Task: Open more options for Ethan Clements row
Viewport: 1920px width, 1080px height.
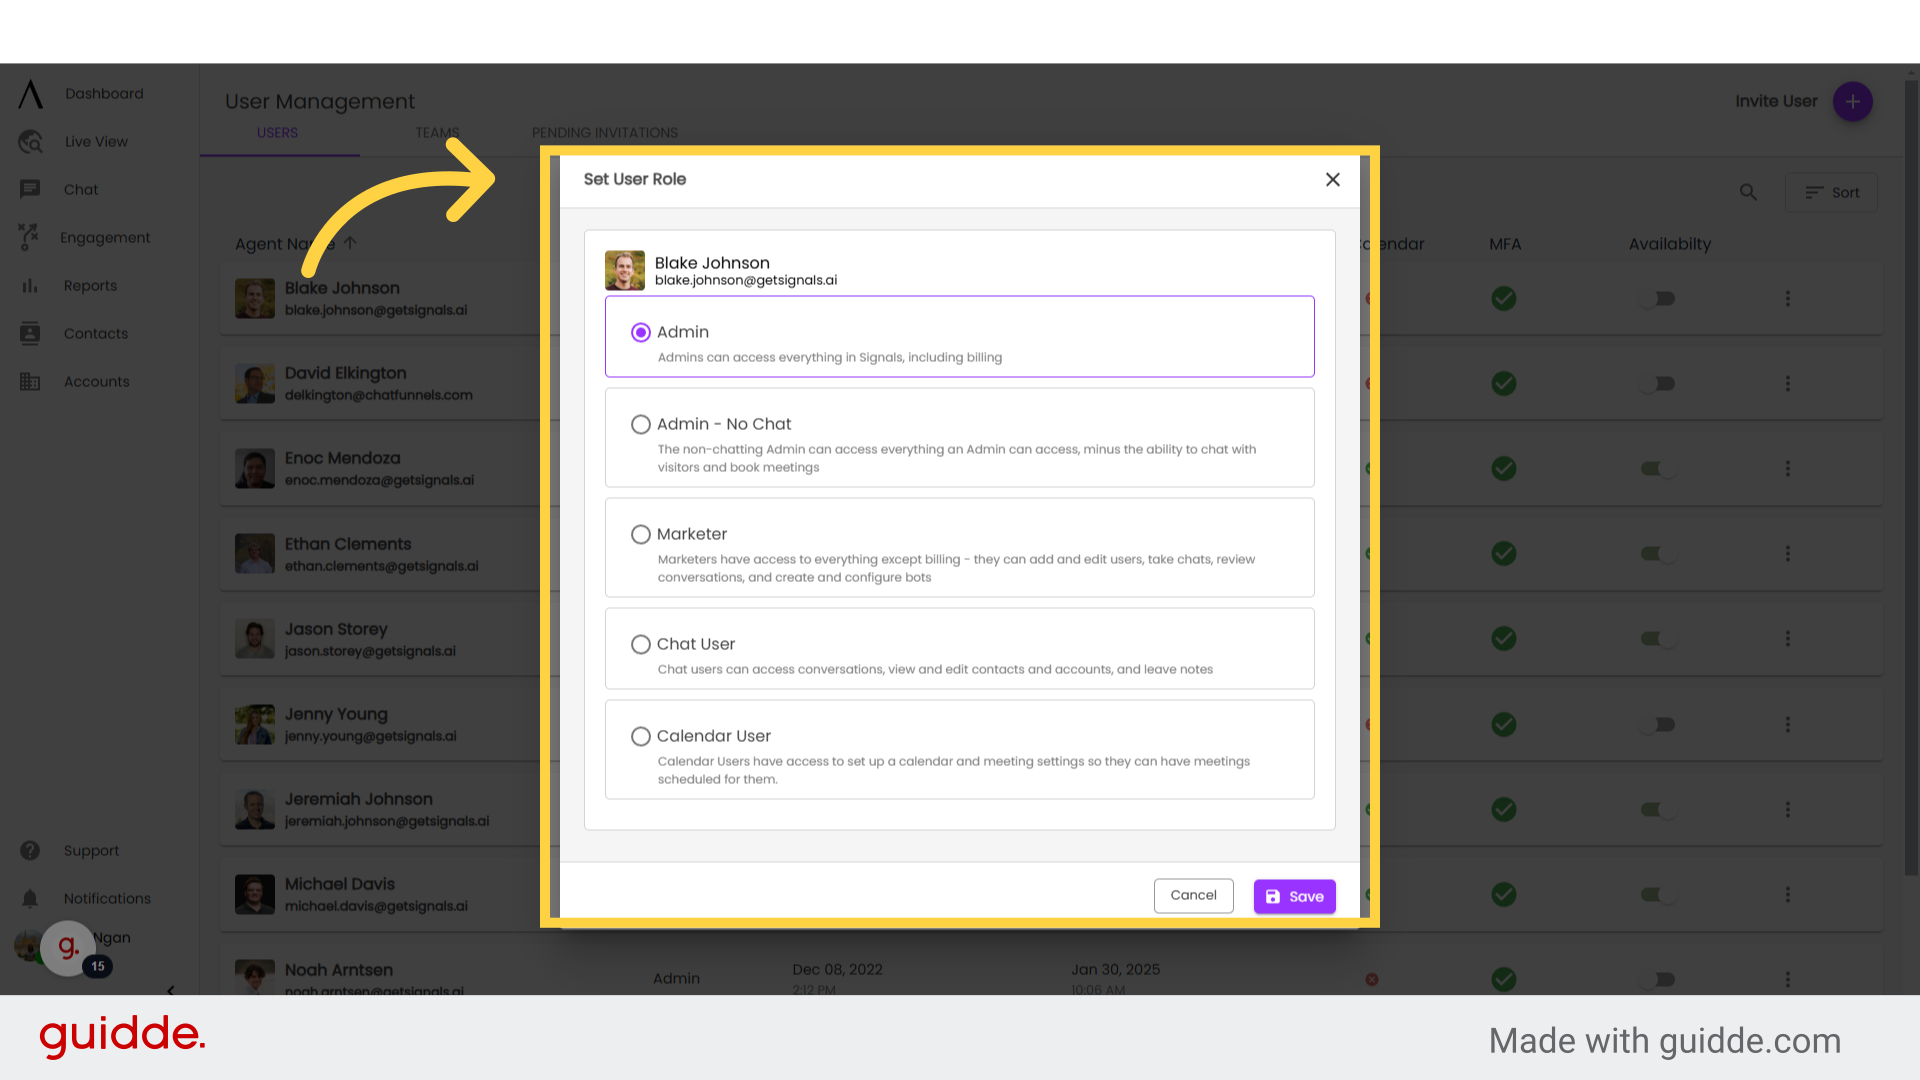Action: 1788,553
